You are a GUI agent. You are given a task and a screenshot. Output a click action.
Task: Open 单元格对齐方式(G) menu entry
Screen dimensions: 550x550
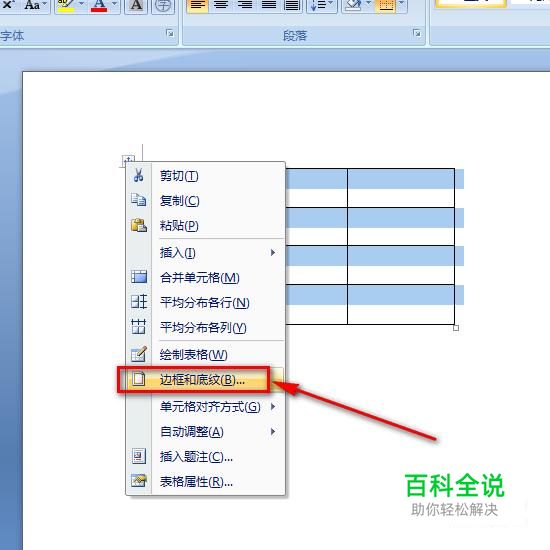click(205, 407)
